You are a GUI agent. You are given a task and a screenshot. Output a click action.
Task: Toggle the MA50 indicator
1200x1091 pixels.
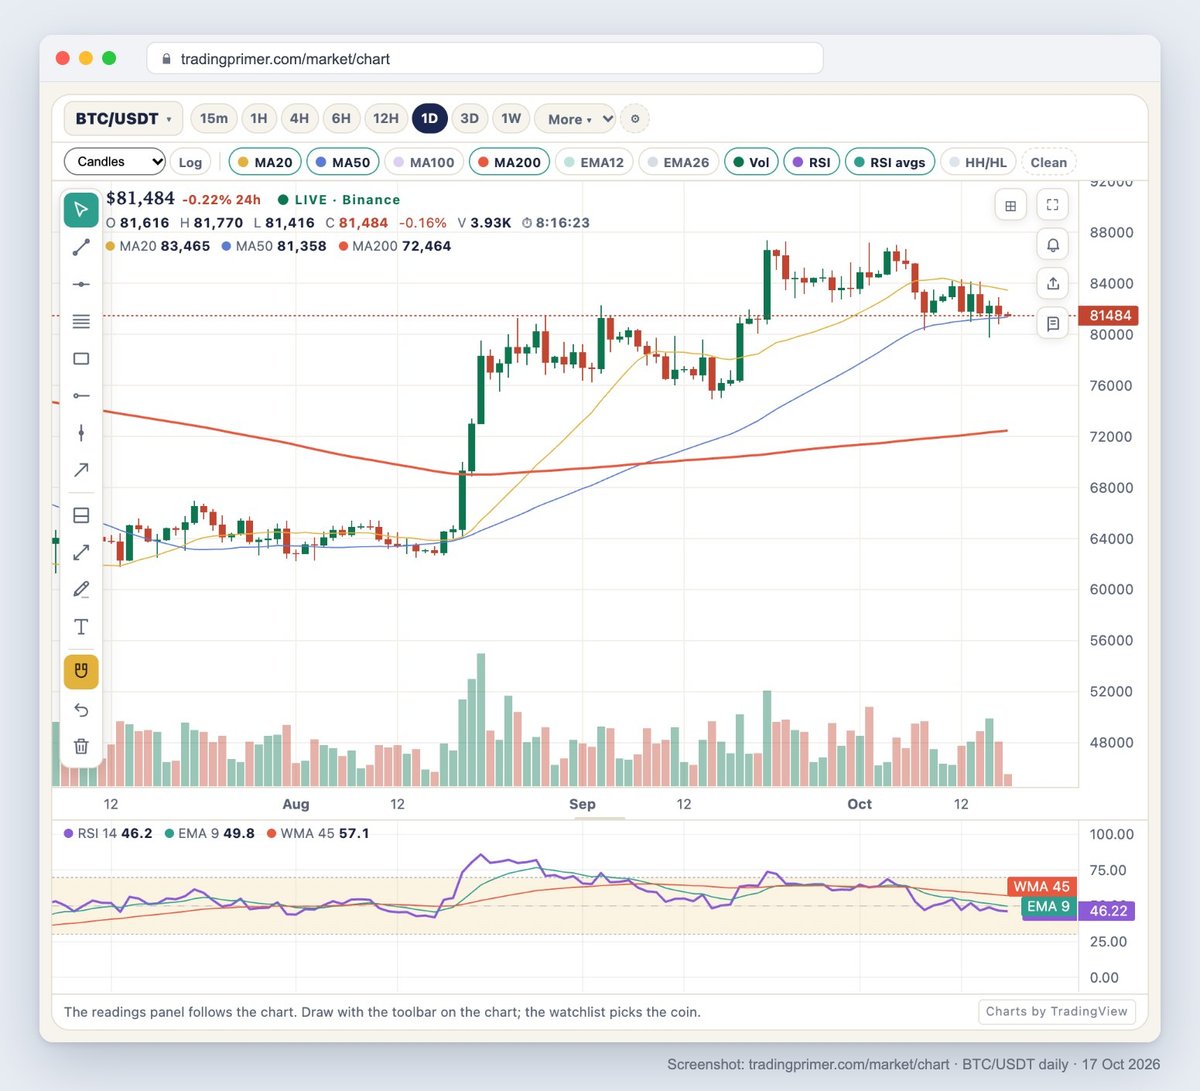[x=343, y=162]
